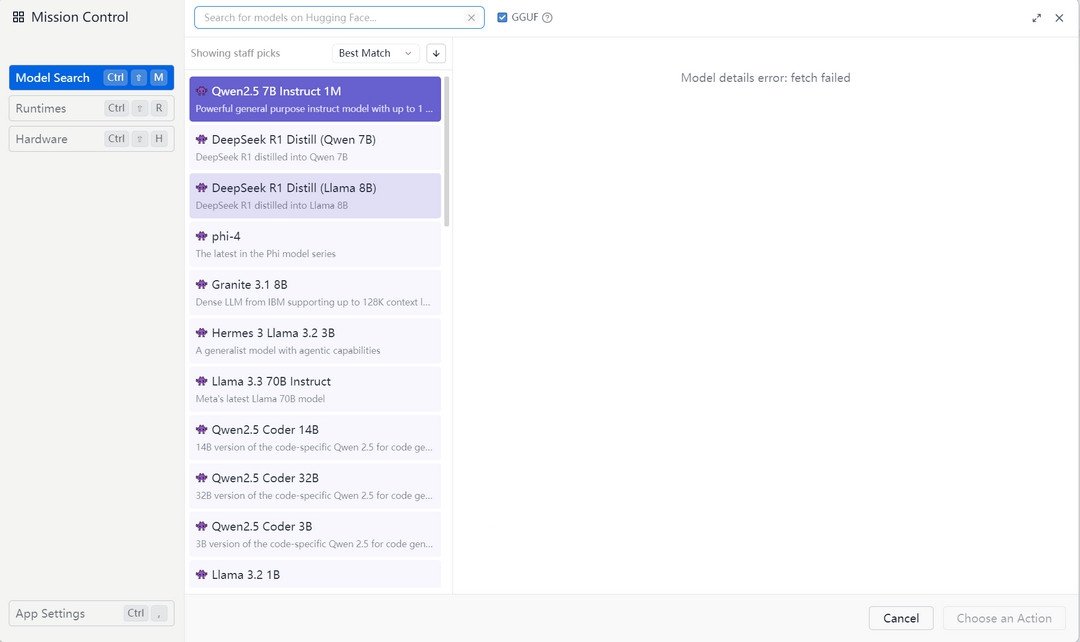Click the Qwen2.5 7B Instruct 1M model icon
Screen dimensions: 1080x642
[201, 91]
